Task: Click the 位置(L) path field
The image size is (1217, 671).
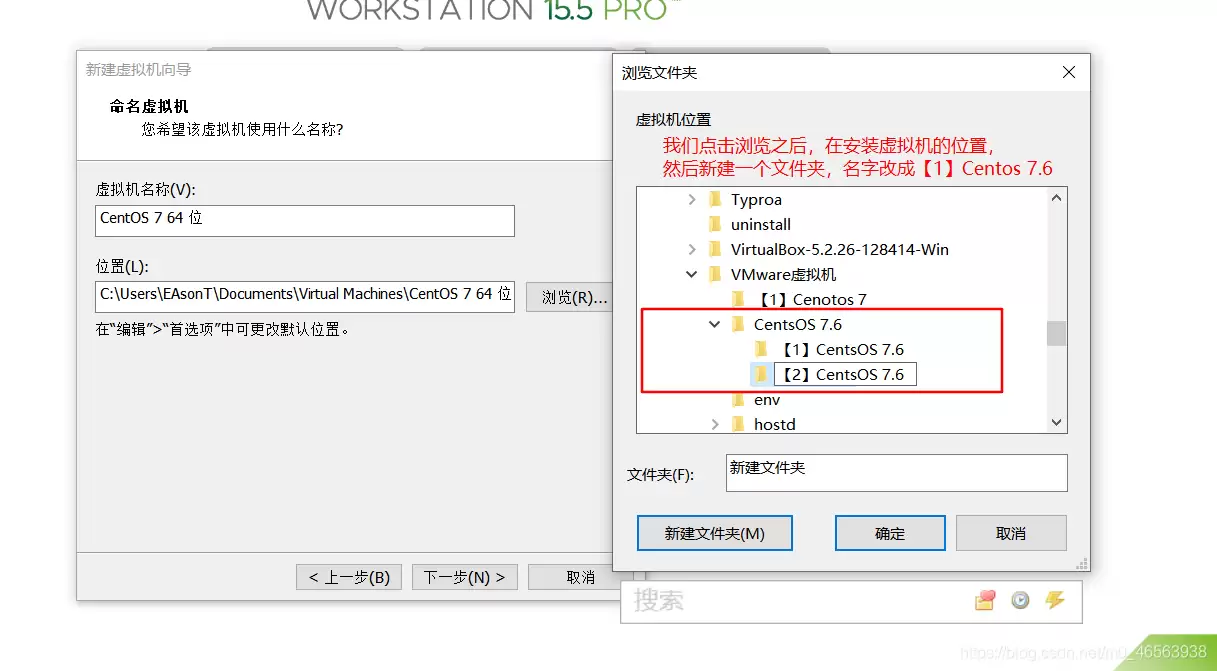Action: [305, 297]
